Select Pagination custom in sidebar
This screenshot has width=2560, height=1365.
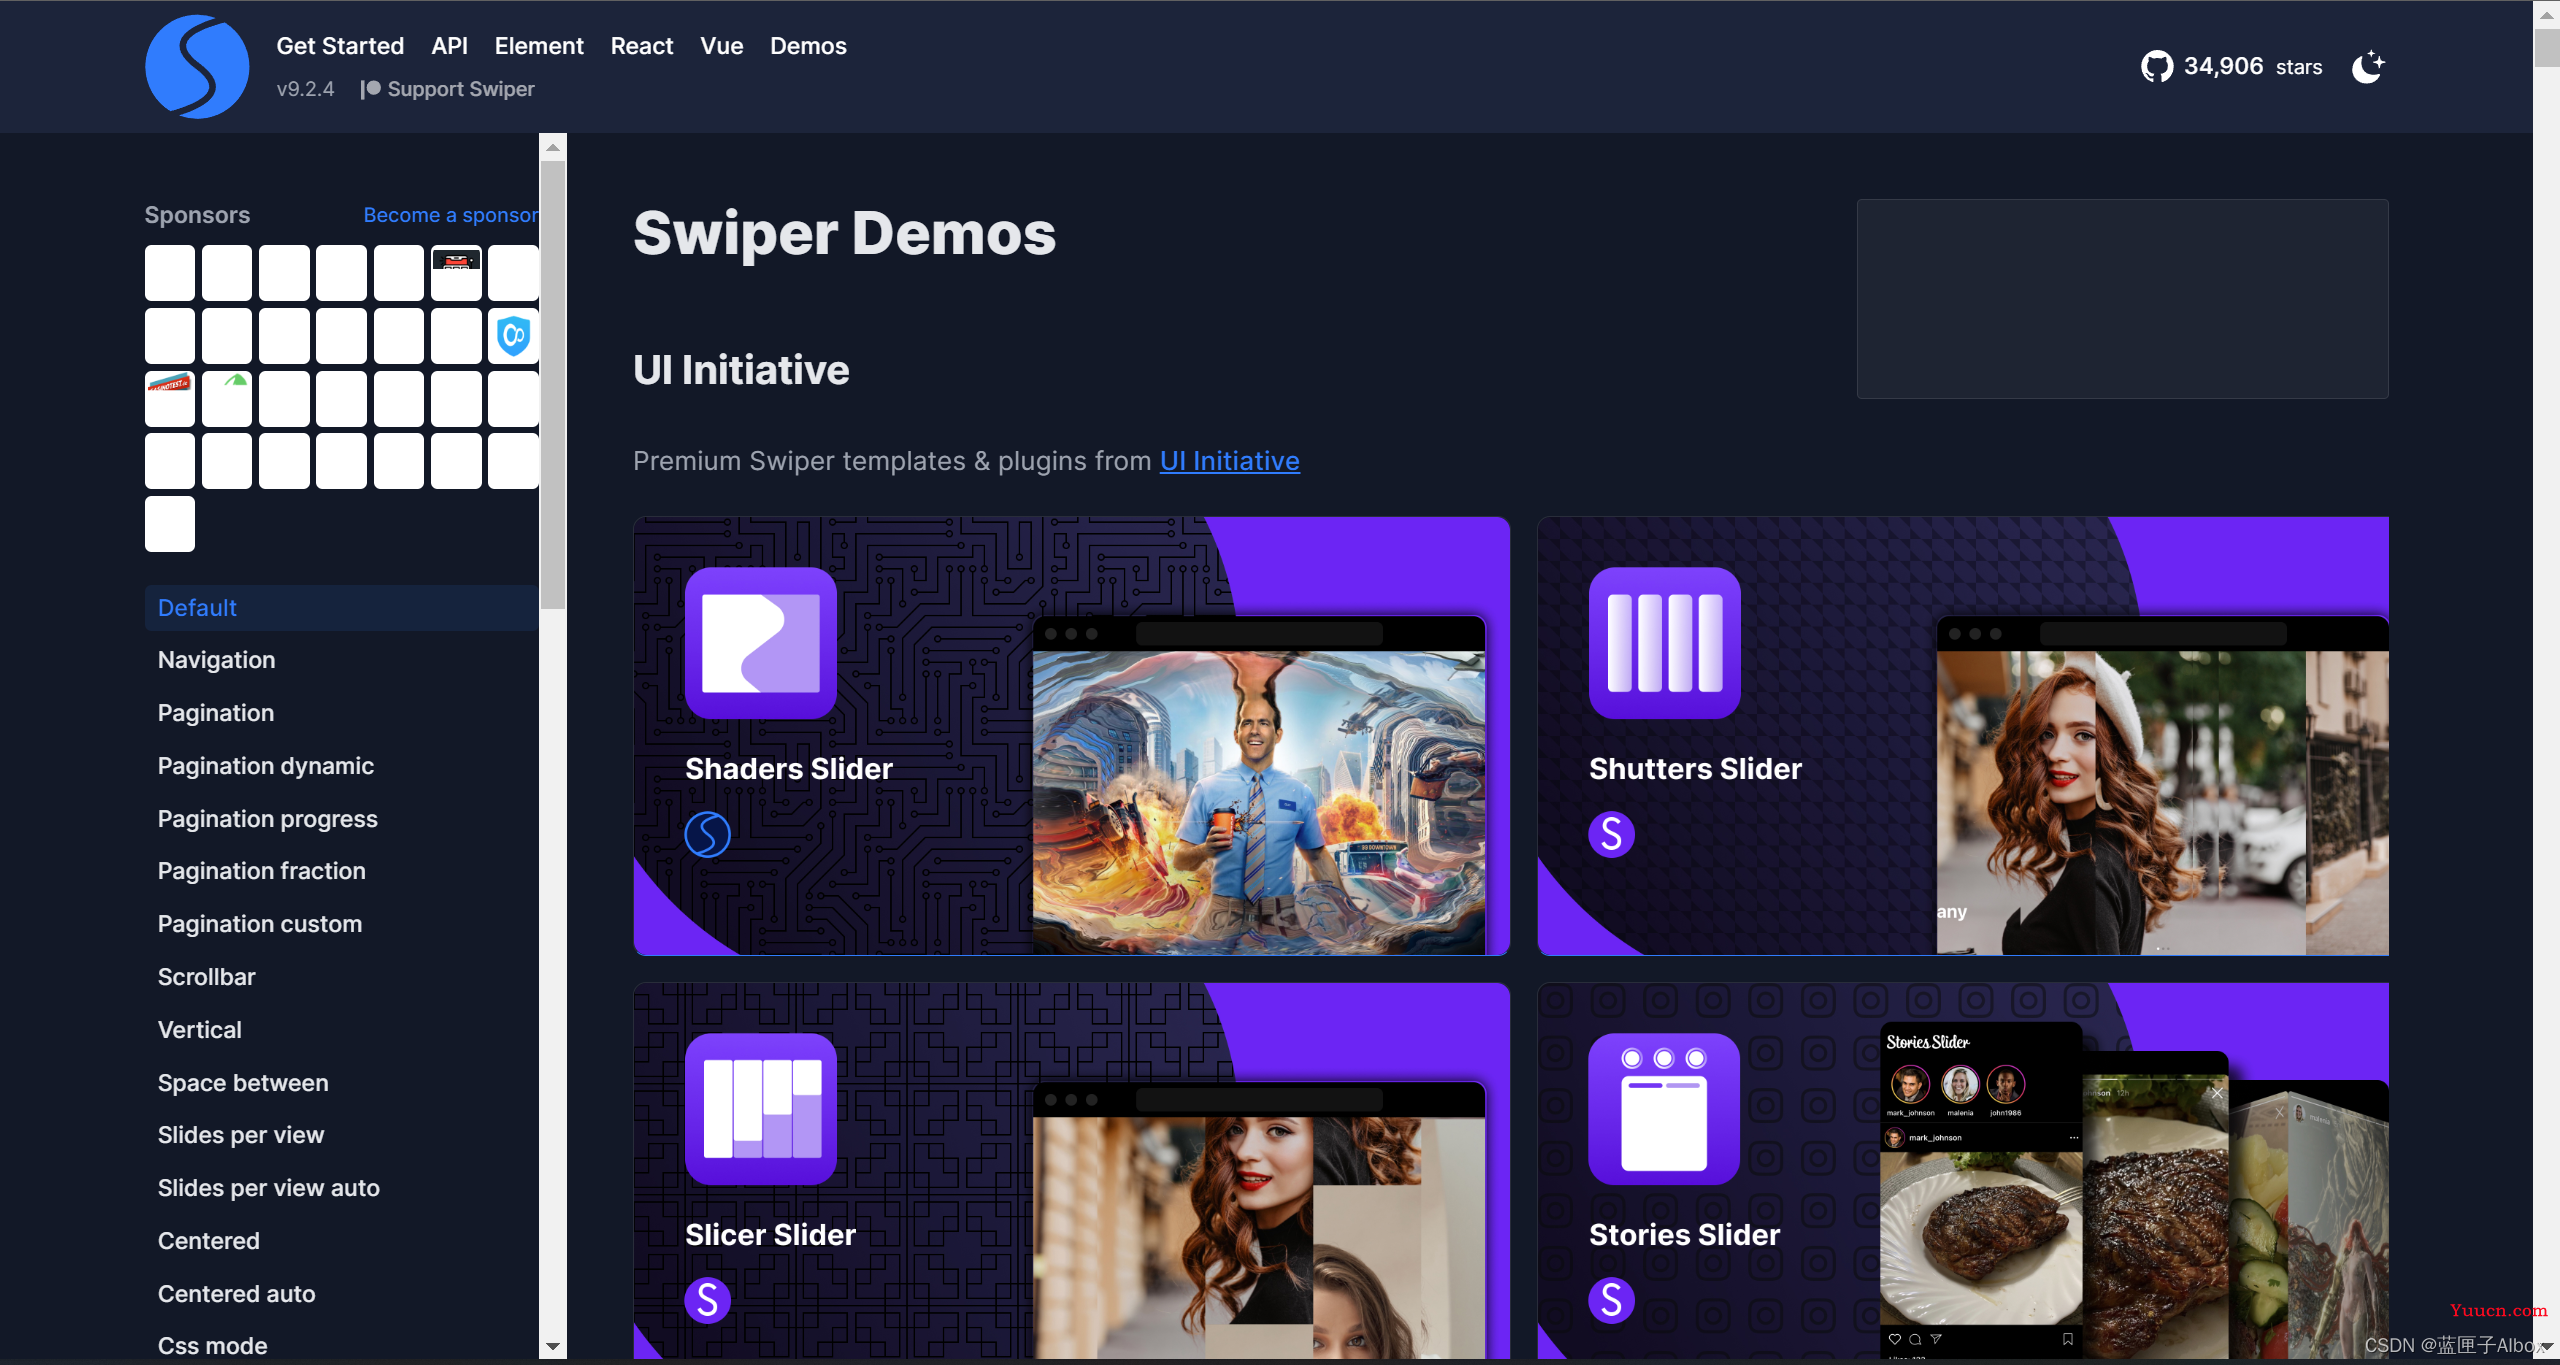260,924
